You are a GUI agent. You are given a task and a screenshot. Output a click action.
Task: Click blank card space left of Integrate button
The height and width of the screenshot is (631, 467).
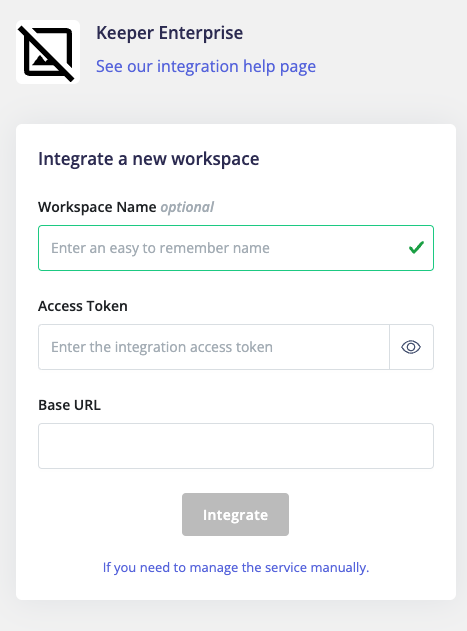click(x=109, y=515)
